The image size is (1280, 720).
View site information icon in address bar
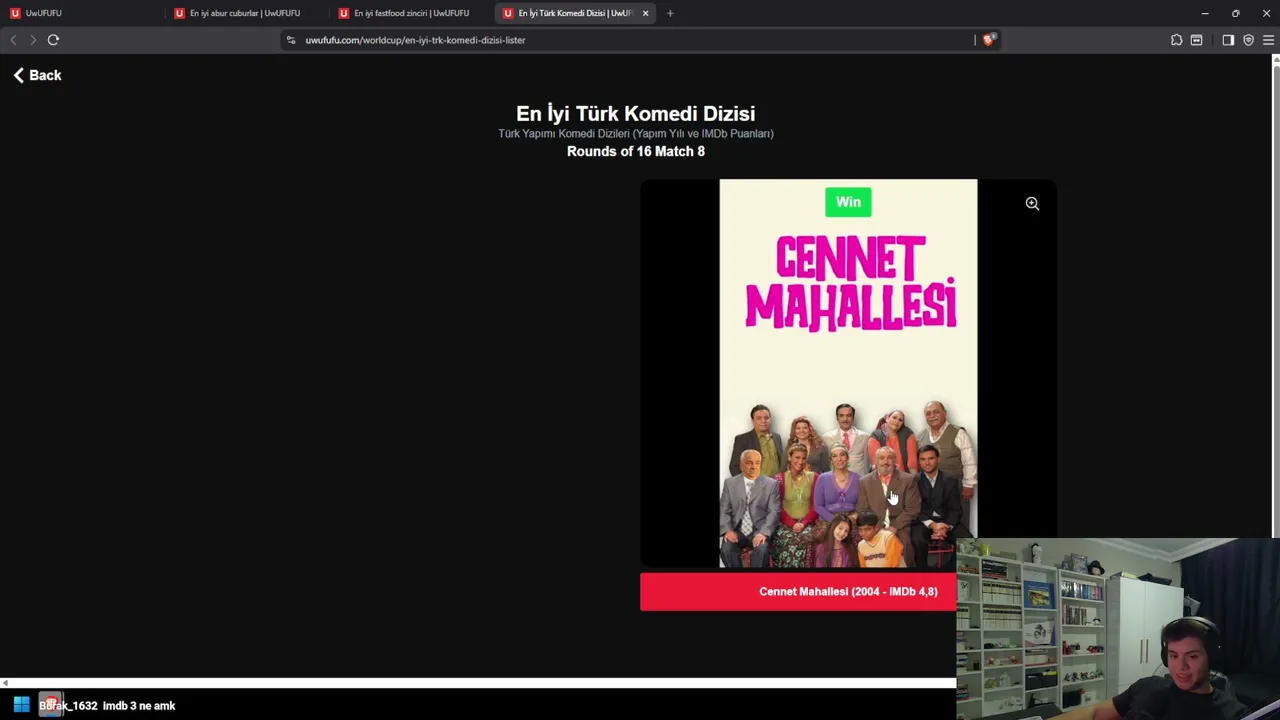[291, 40]
